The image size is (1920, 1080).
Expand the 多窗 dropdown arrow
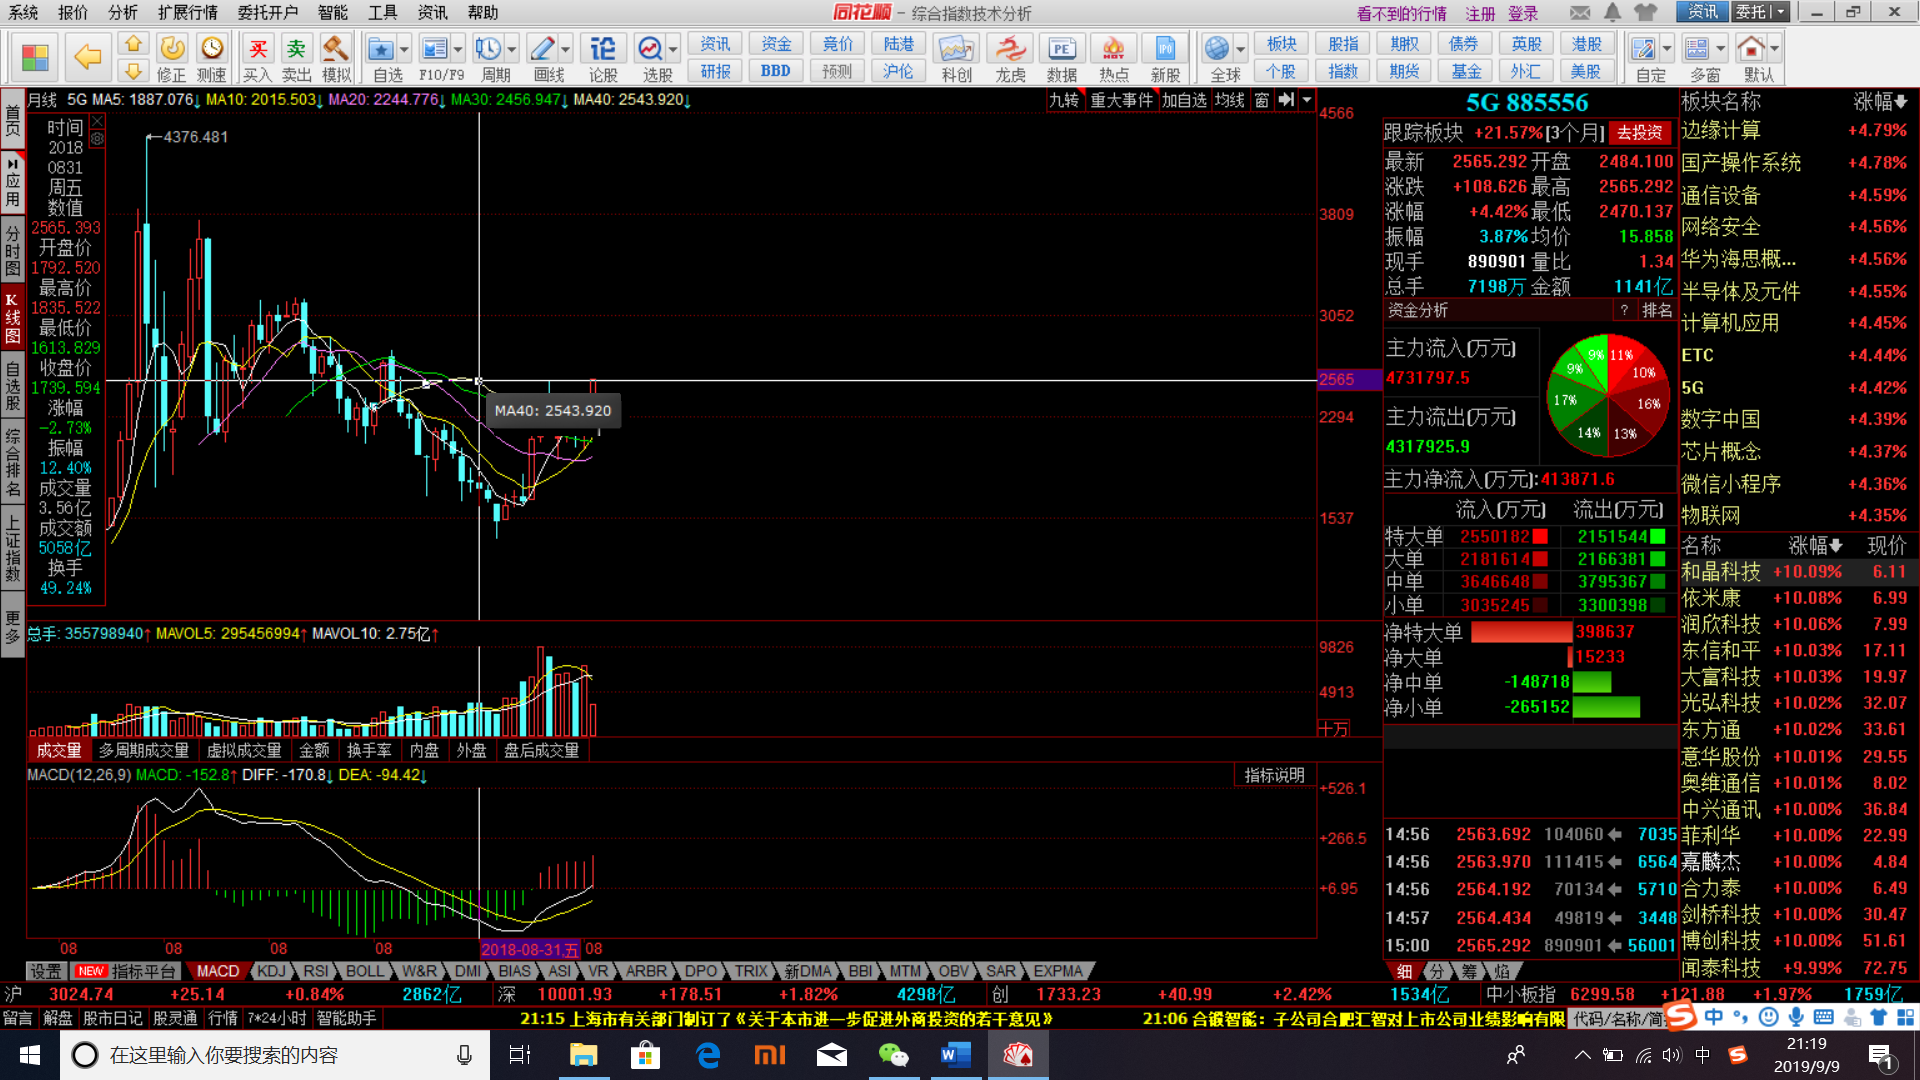pyautogui.click(x=1721, y=48)
